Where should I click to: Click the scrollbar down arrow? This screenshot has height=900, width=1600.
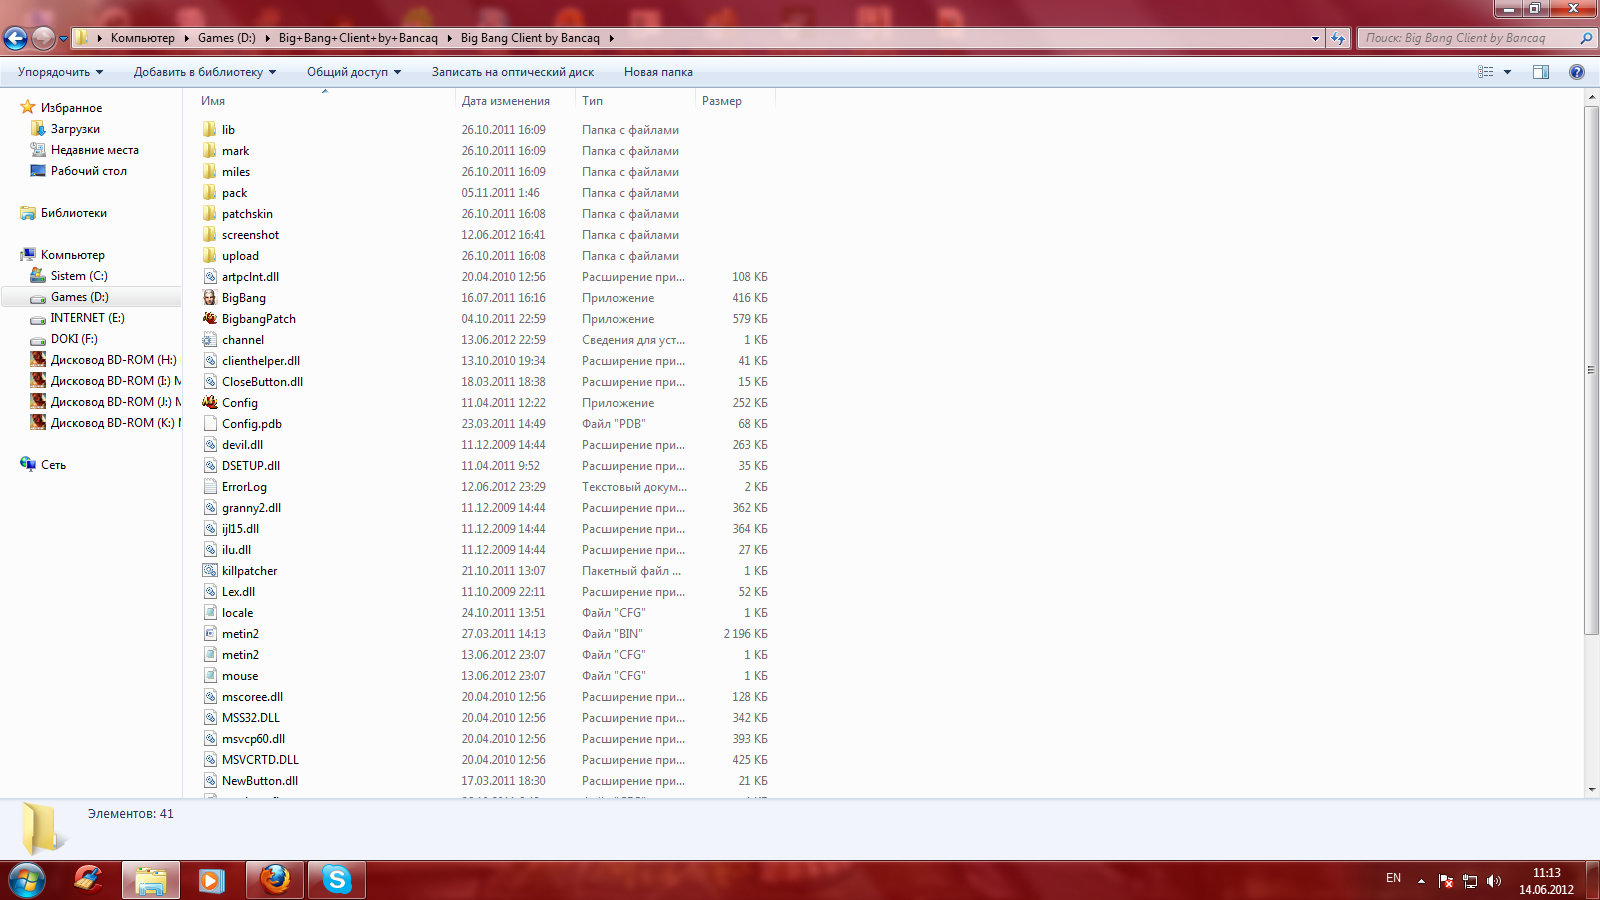point(1591,790)
